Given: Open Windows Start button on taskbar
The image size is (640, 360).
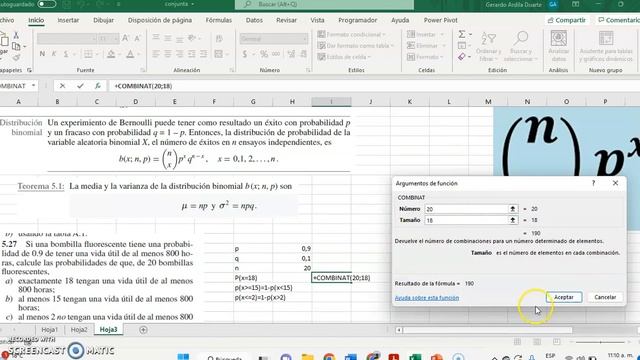Looking at the screenshot, I should pos(183,356).
